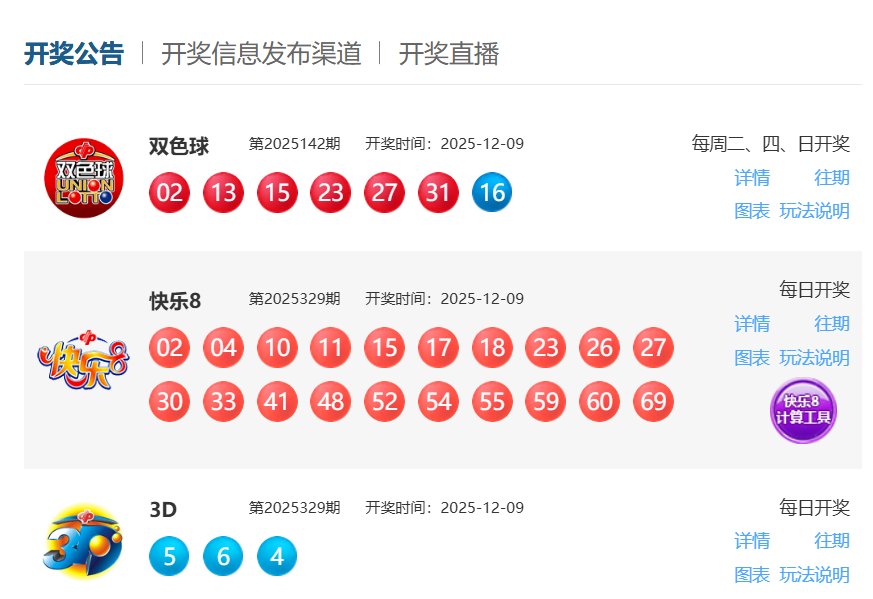Click the 快乐8 ball numbered 69
The width and height of the screenshot is (873, 599).
(x=653, y=401)
